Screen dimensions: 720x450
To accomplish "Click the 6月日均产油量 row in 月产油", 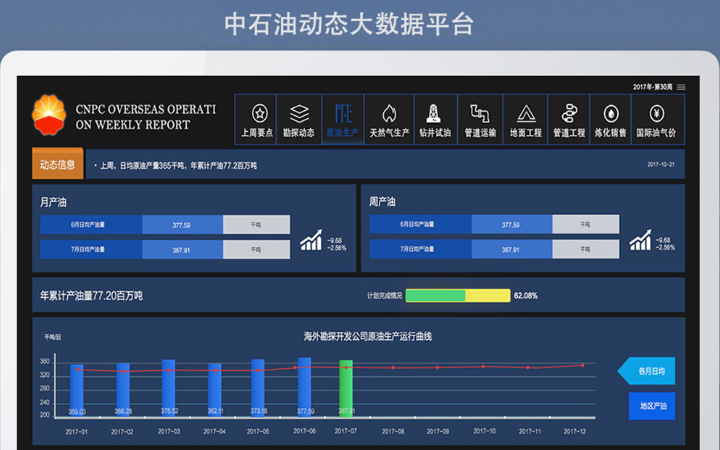I will coord(165,225).
